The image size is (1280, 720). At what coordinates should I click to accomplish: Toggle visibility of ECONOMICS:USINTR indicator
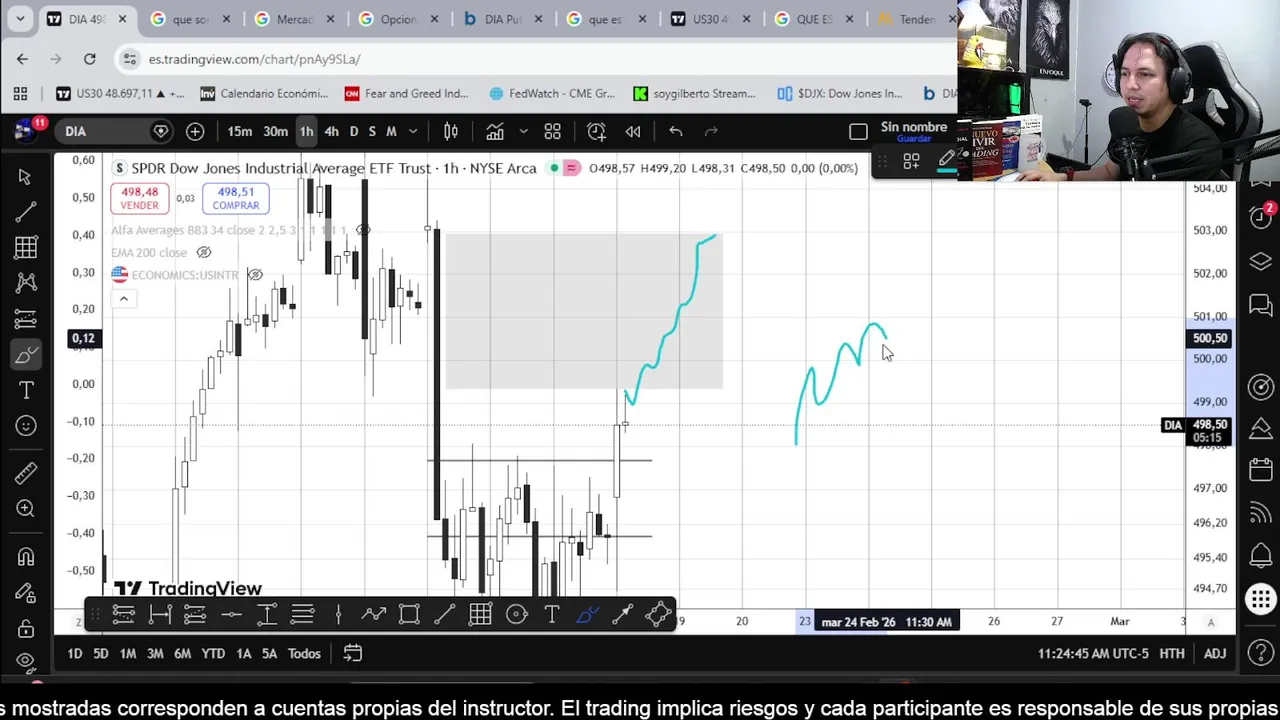pos(255,275)
